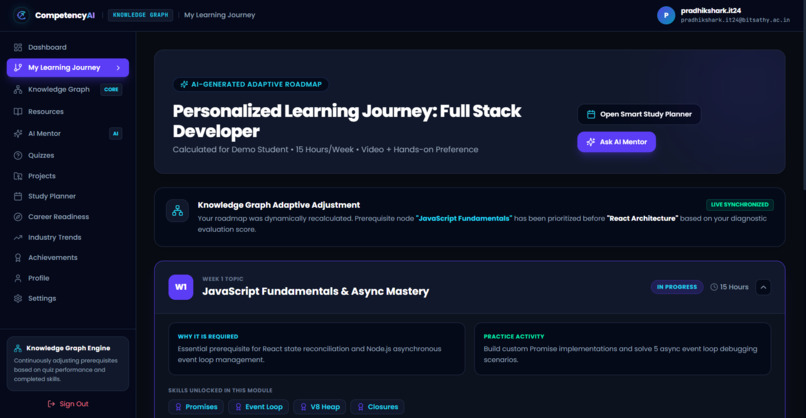Click the user avatar P icon
This screenshot has width=806, height=418.
(x=666, y=15)
